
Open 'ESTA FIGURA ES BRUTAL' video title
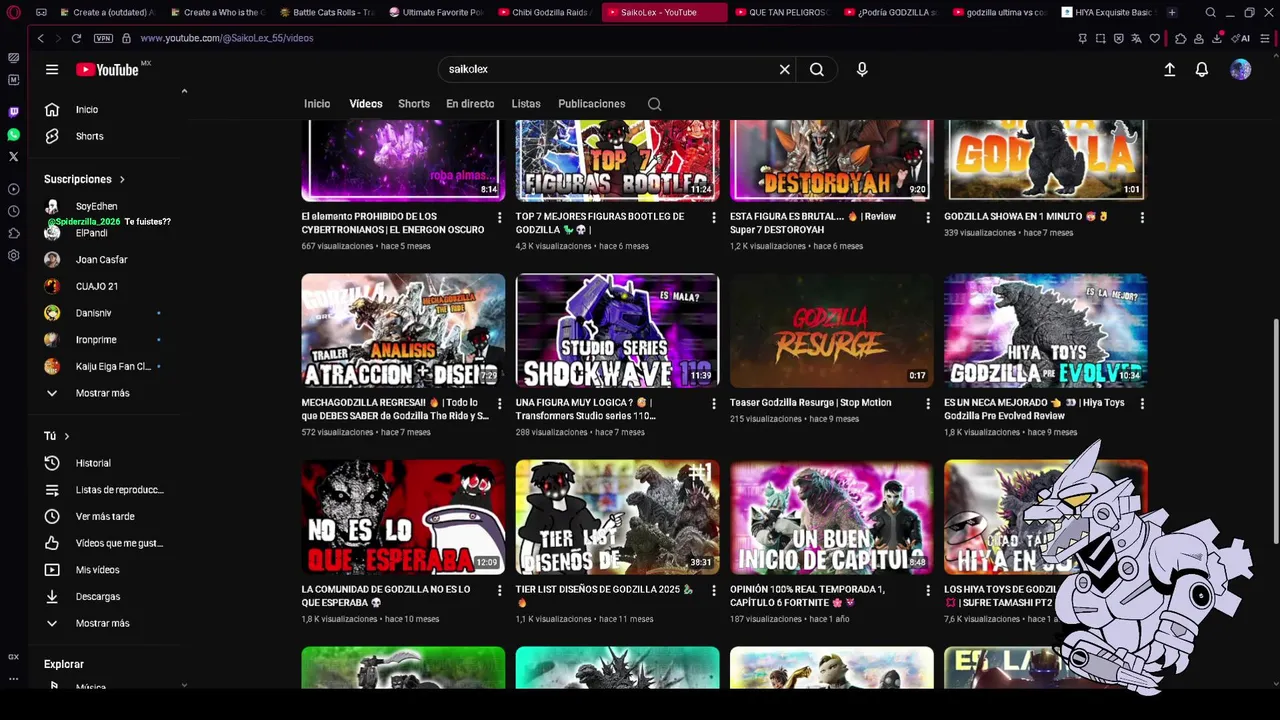click(813, 223)
